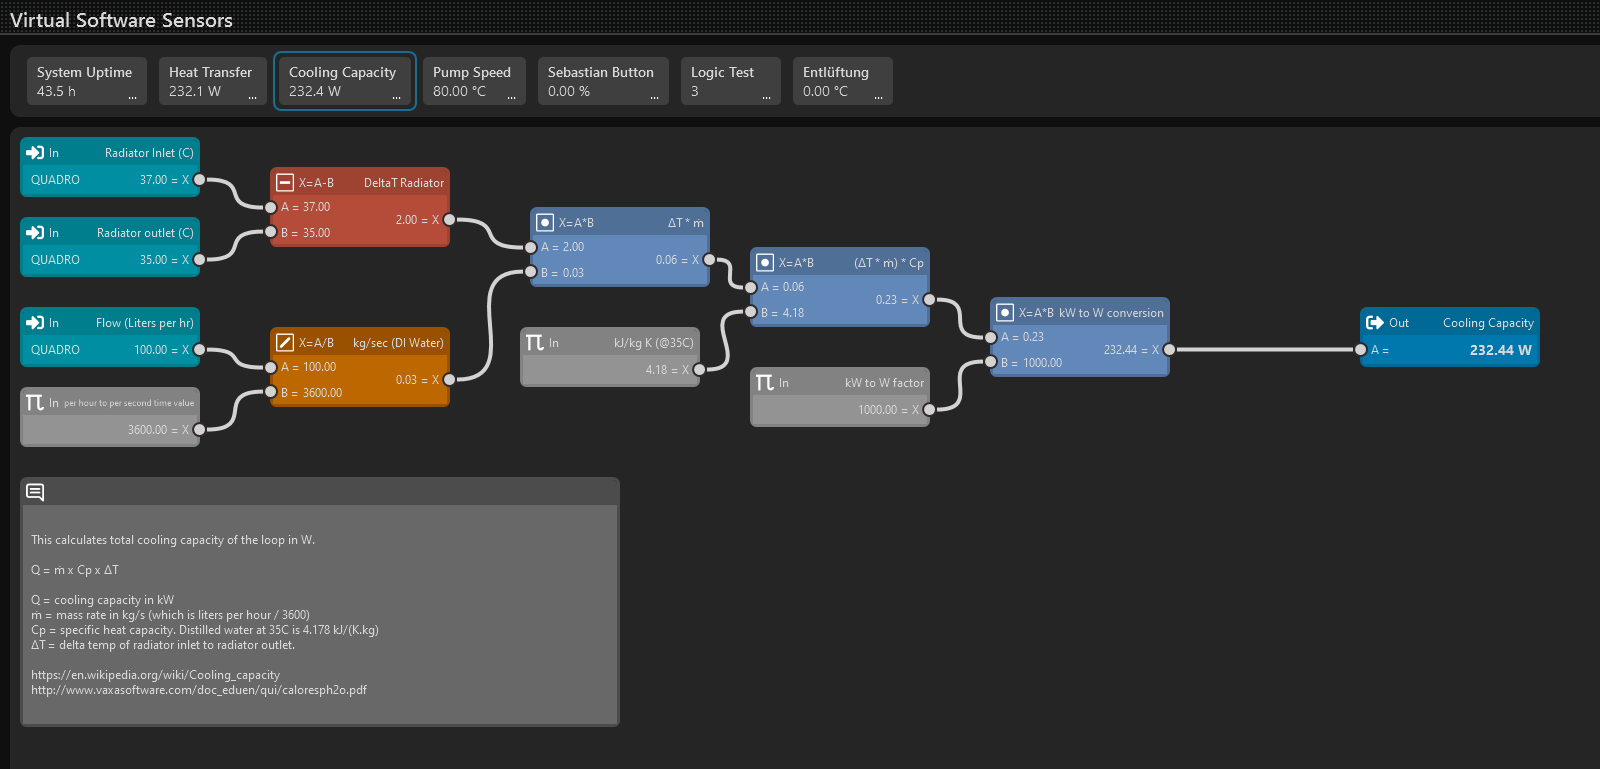Click the kg/sec division block icon

[x=285, y=343]
